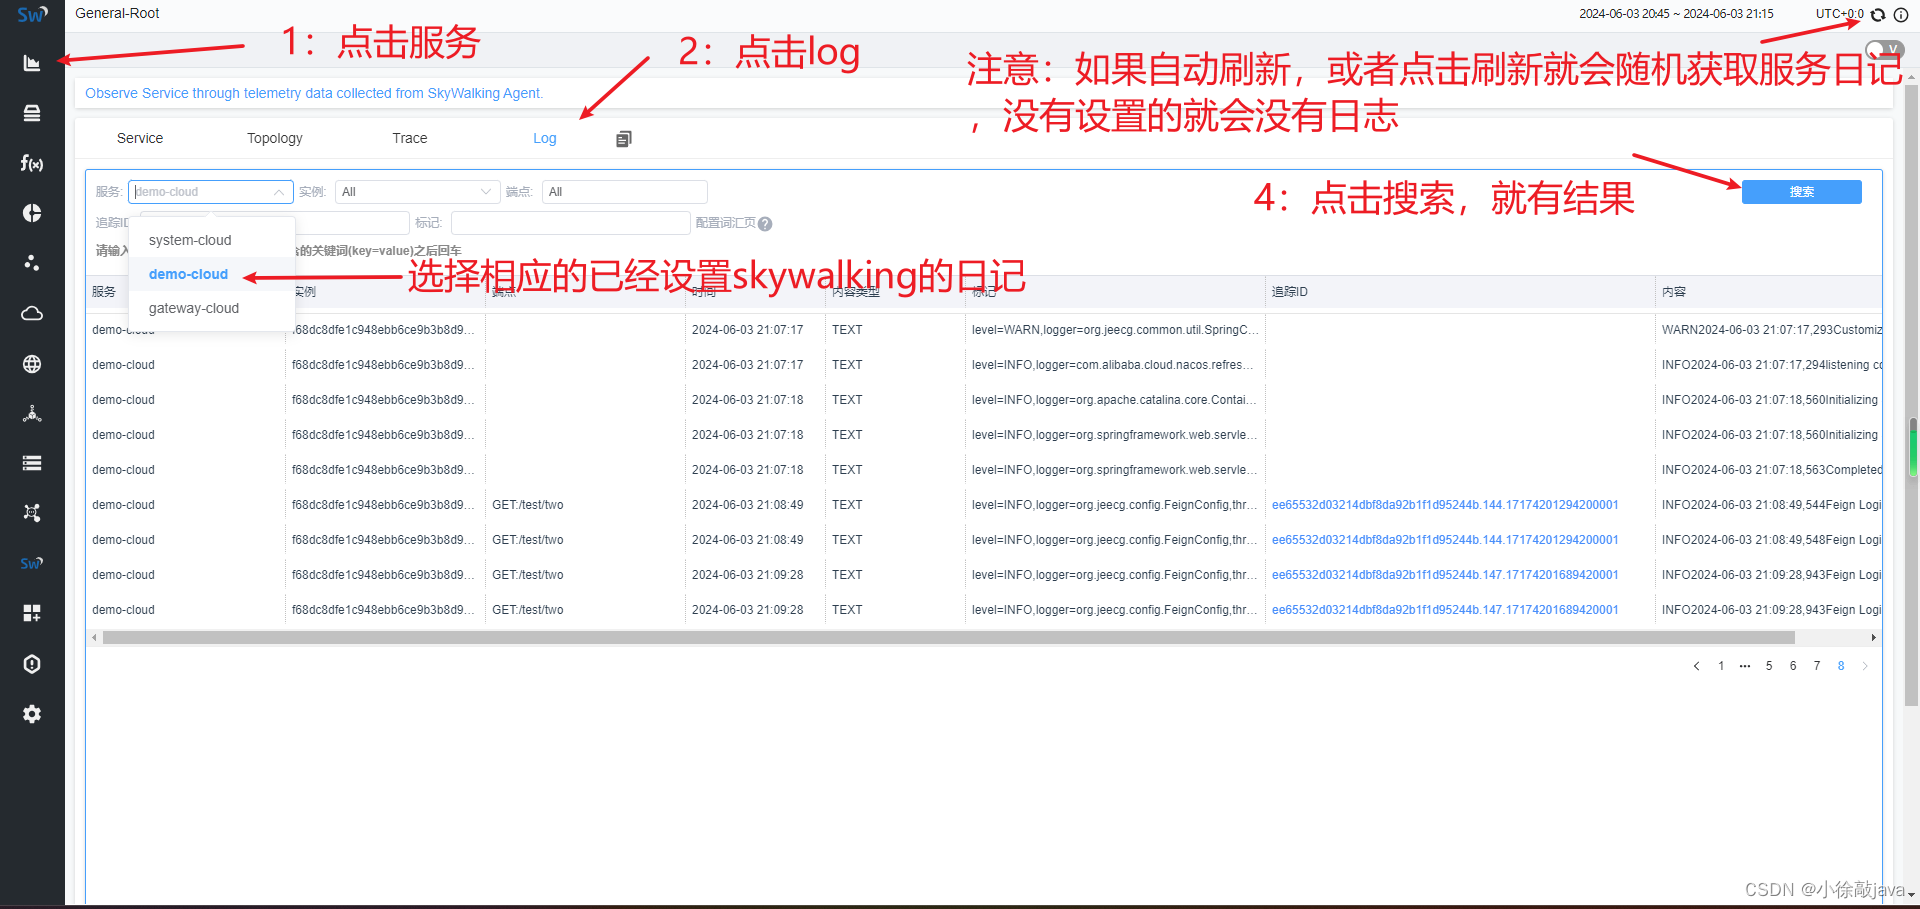Go to page 8 in pagination
The height and width of the screenshot is (909, 1920).
pyautogui.click(x=1841, y=666)
